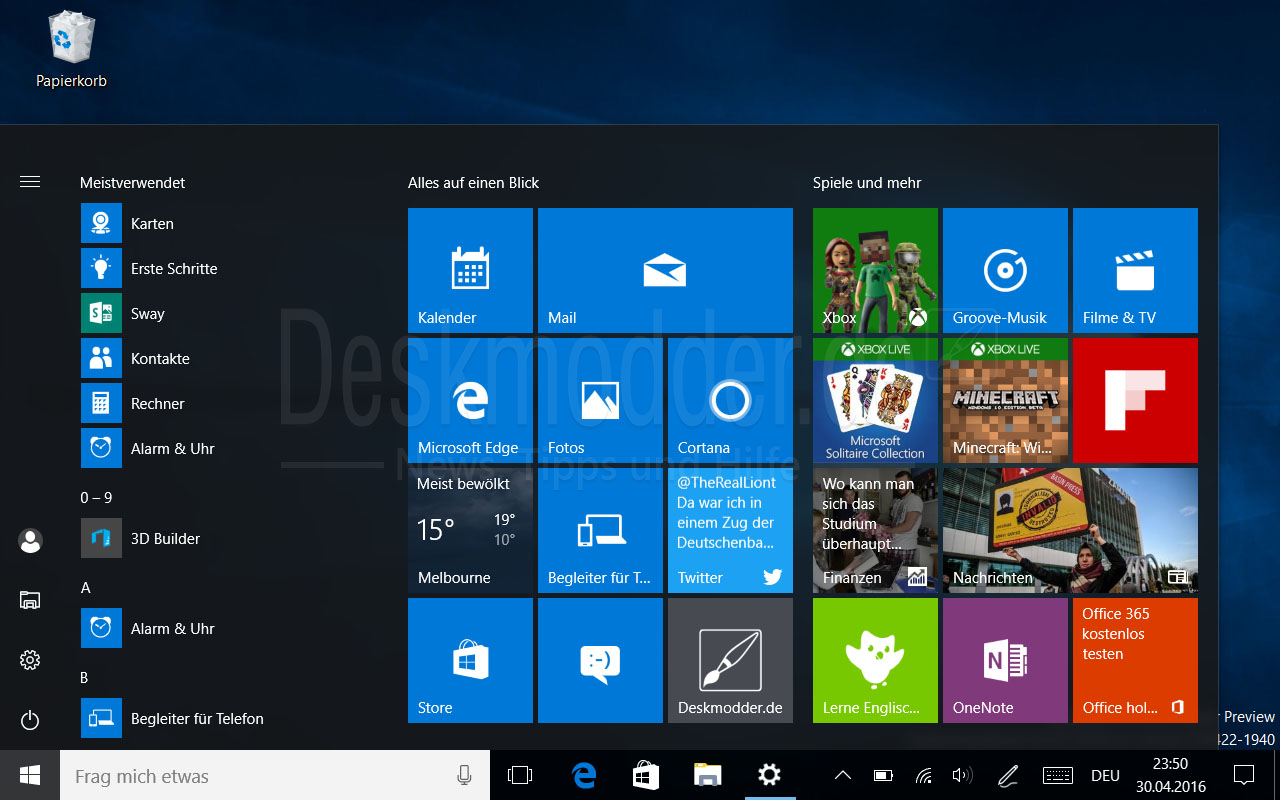Image resolution: width=1280 pixels, height=800 pixels.
Task: Launch Rechner calculator app
Action: click(225, 403)
